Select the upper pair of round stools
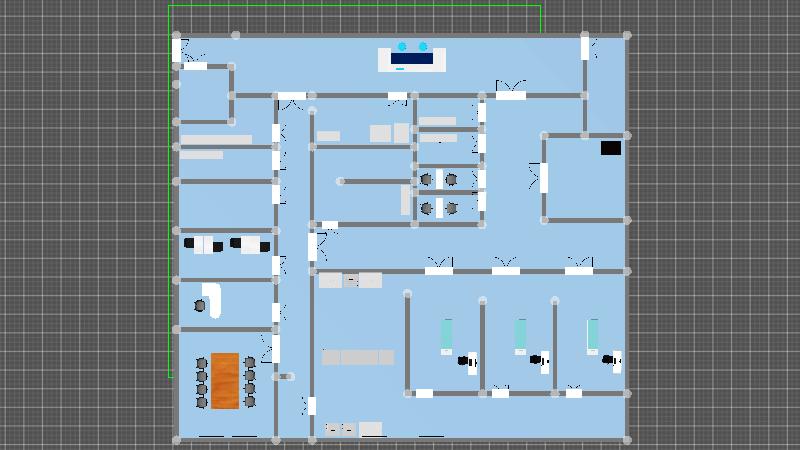The height and width of the screenshot is (450, 800). (438, 180)
